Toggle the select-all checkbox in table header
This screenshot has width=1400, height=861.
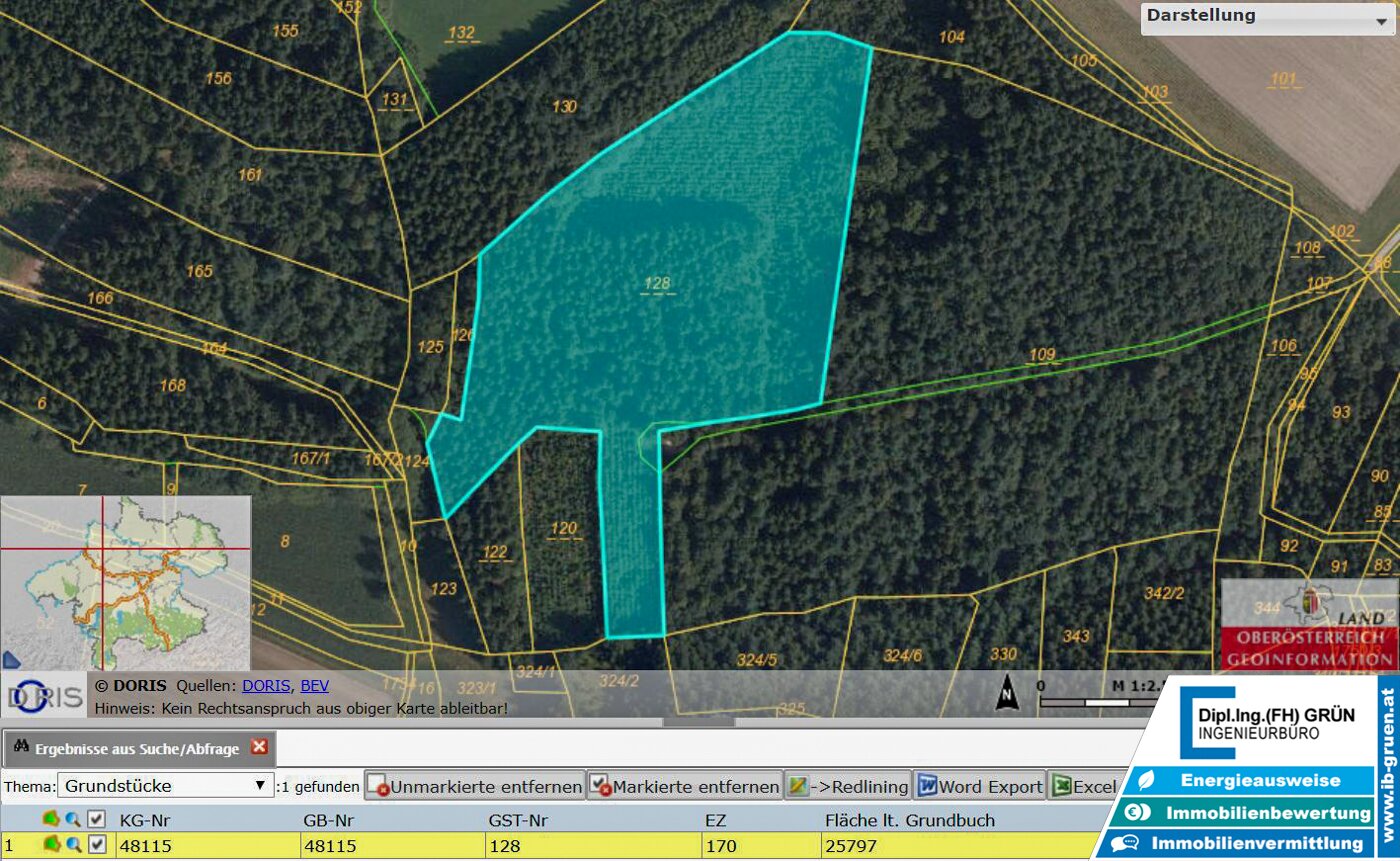[x=97, y=820]
